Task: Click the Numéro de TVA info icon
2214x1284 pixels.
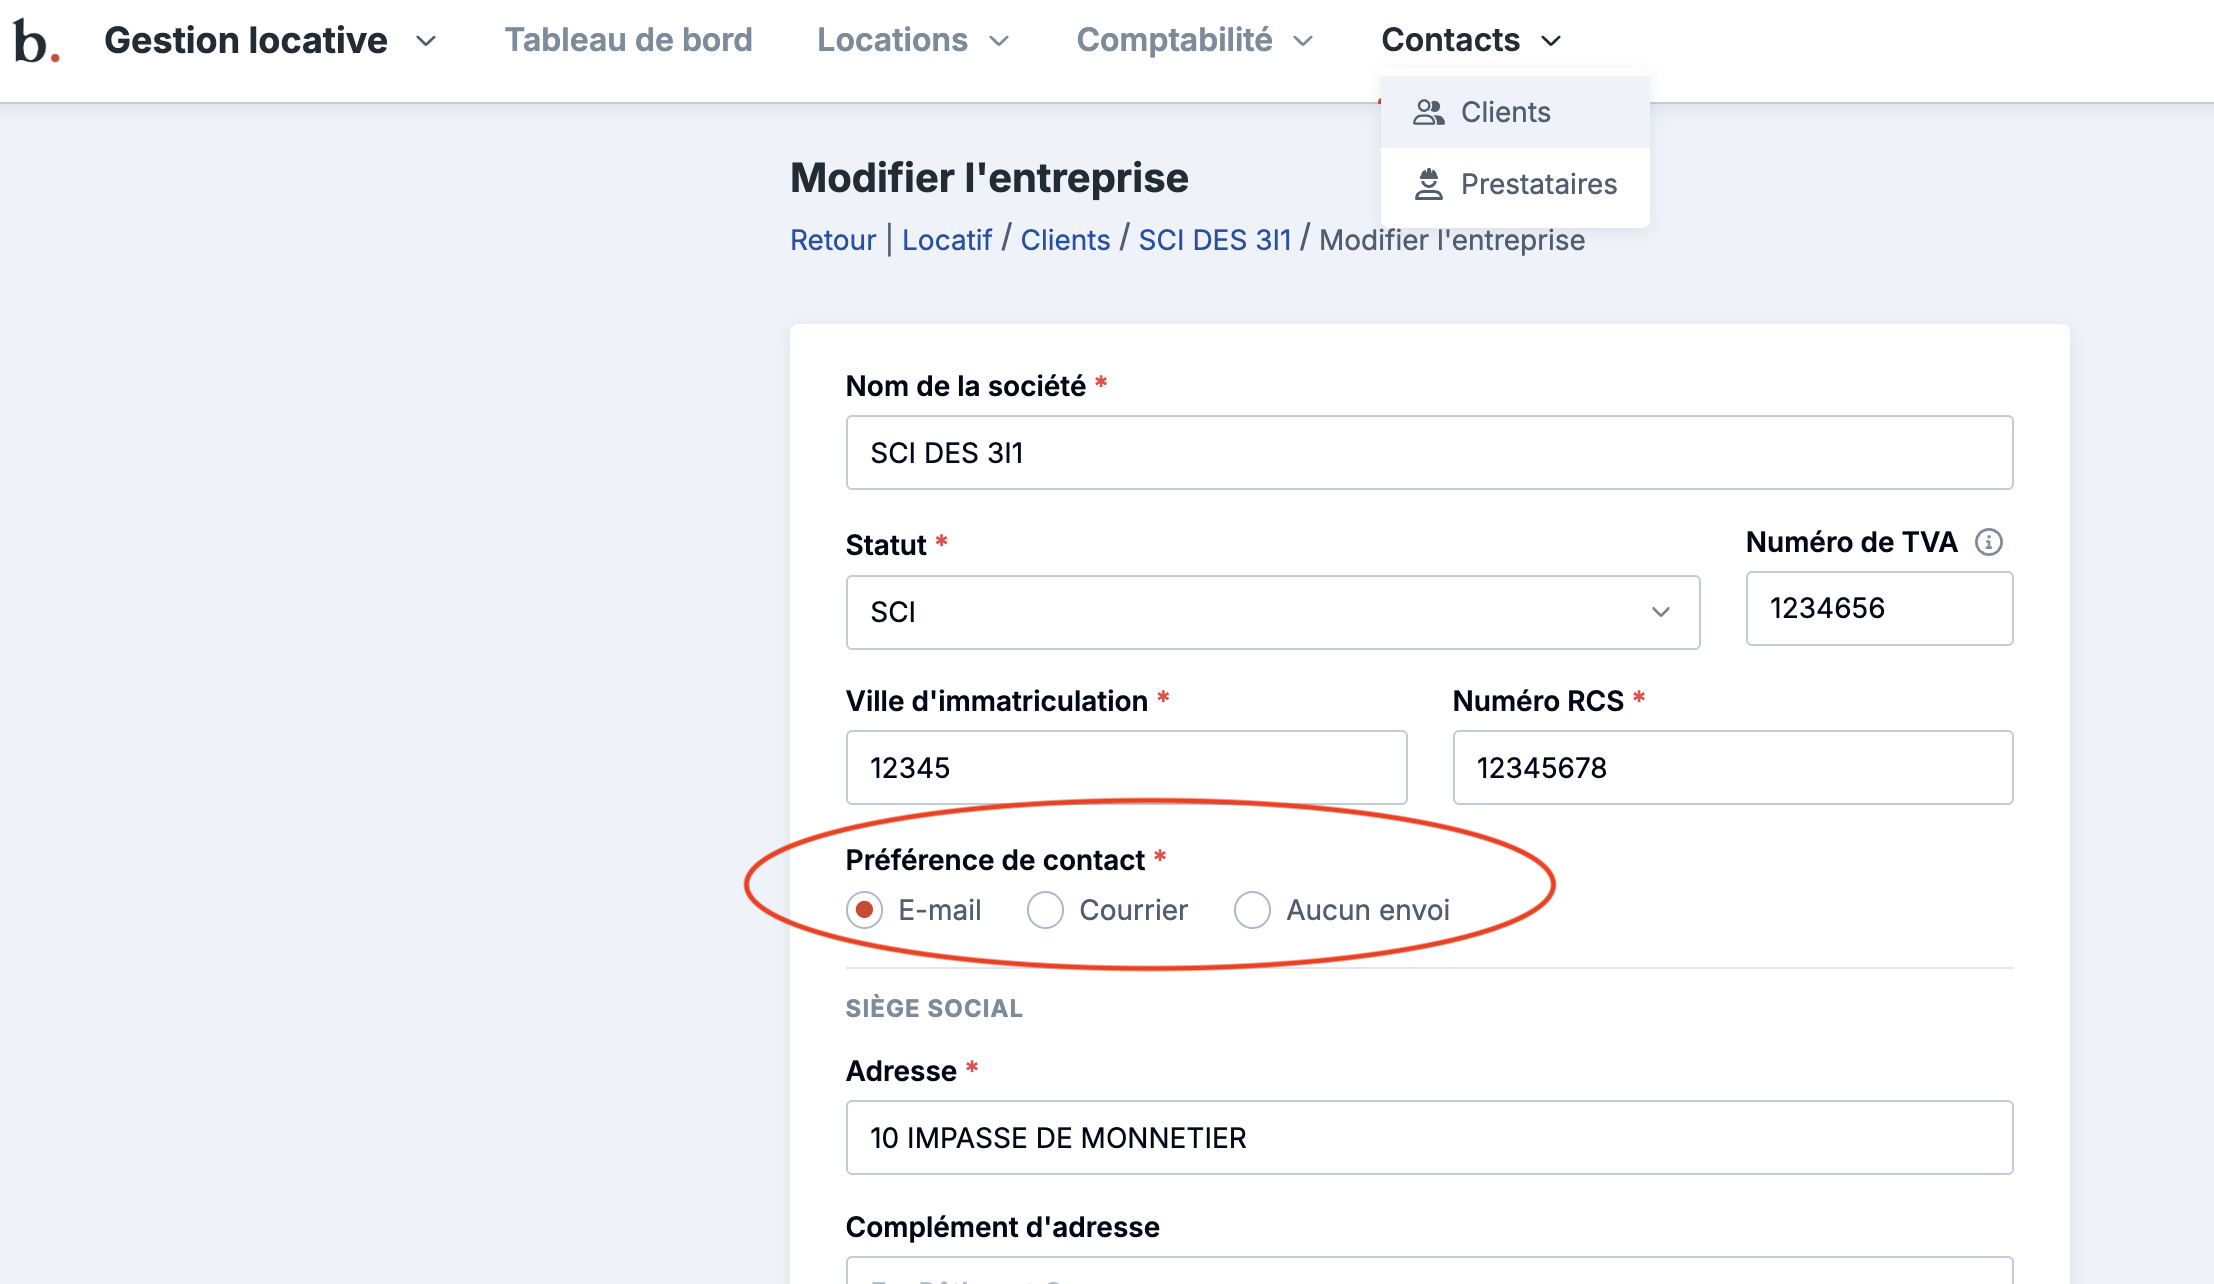Action: pyautogui.click(x=1988, y=542)
